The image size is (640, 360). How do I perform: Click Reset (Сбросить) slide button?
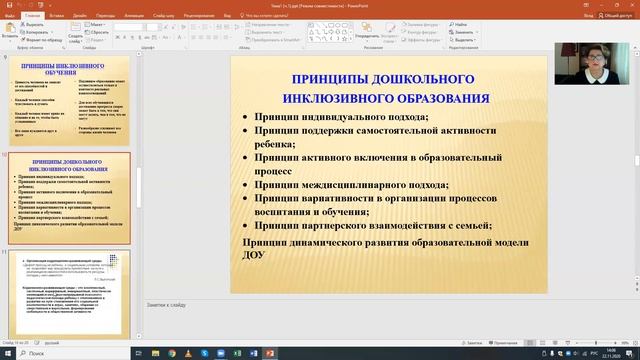click(x=97, y=32)
